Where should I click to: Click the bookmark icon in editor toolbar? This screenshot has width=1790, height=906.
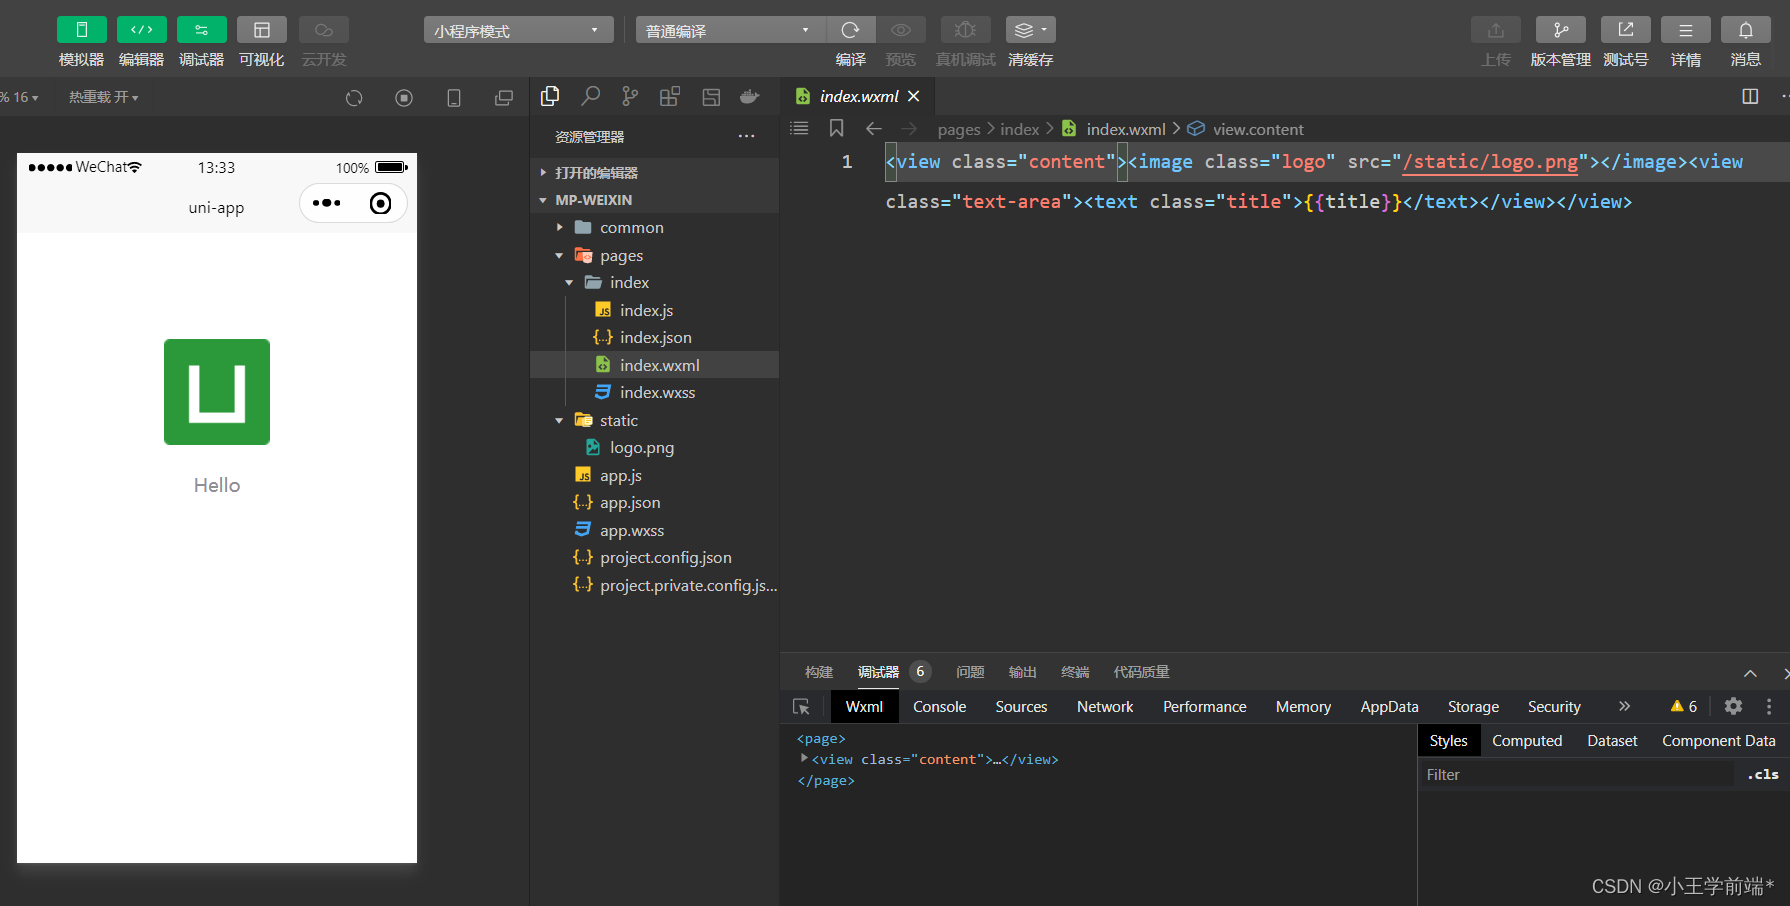[x=837, y=128]
